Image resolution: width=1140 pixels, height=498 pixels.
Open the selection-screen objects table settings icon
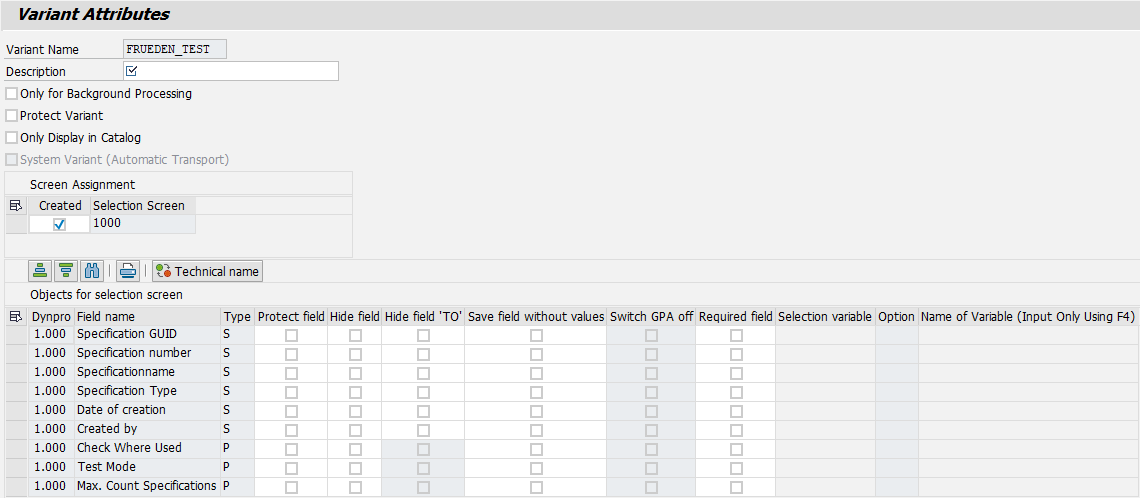pyautogui.click(x=15, y=317)
